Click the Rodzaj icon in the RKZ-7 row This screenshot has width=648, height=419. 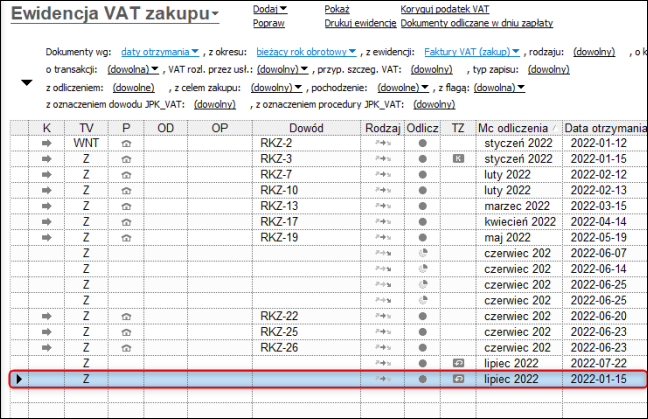pos(383,175)
